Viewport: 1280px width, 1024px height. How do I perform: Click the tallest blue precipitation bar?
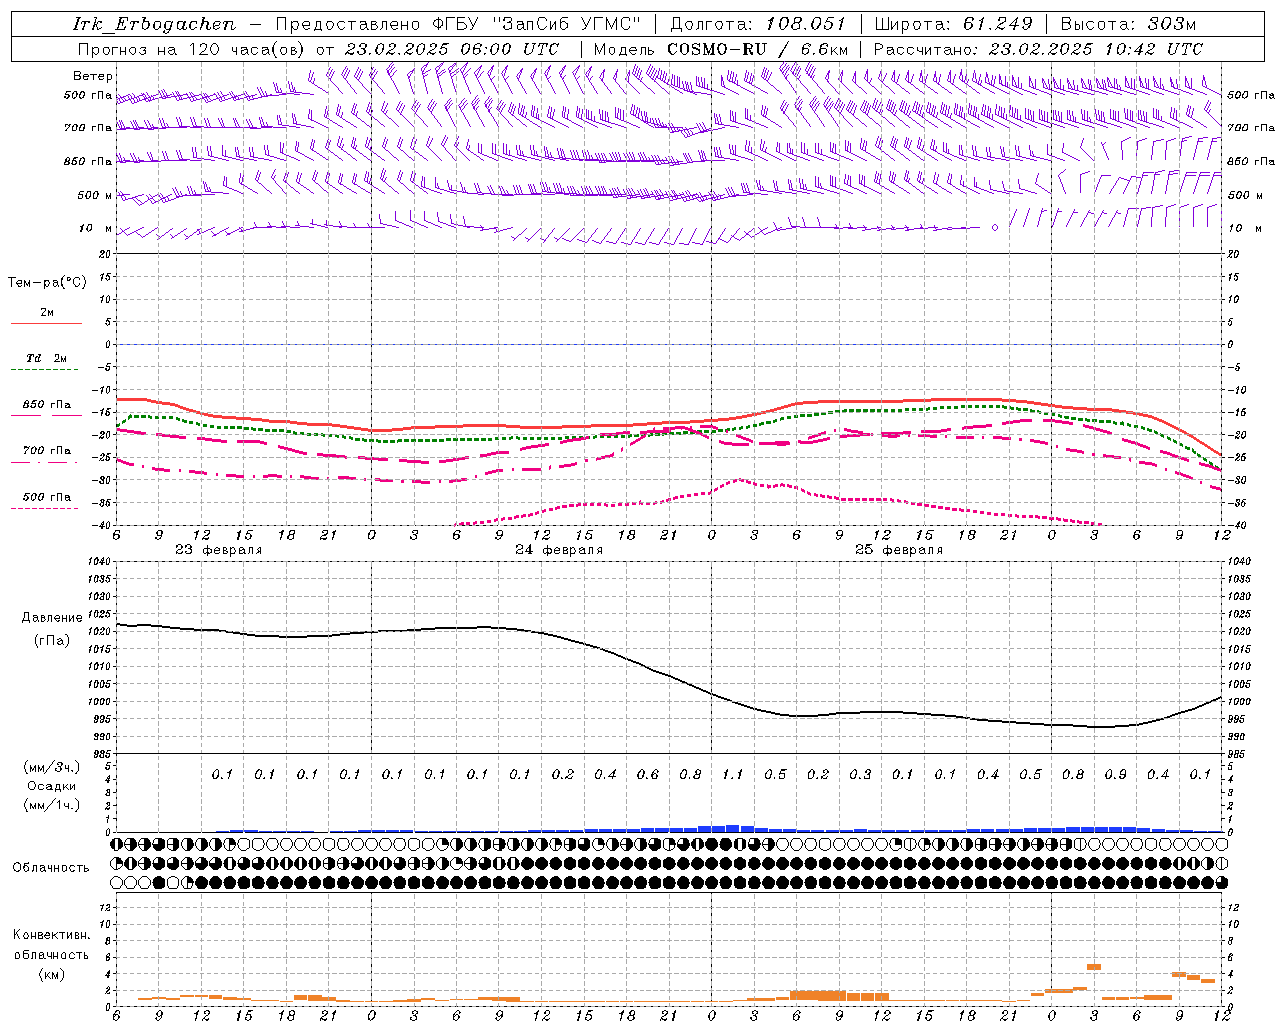coord(733,828)
